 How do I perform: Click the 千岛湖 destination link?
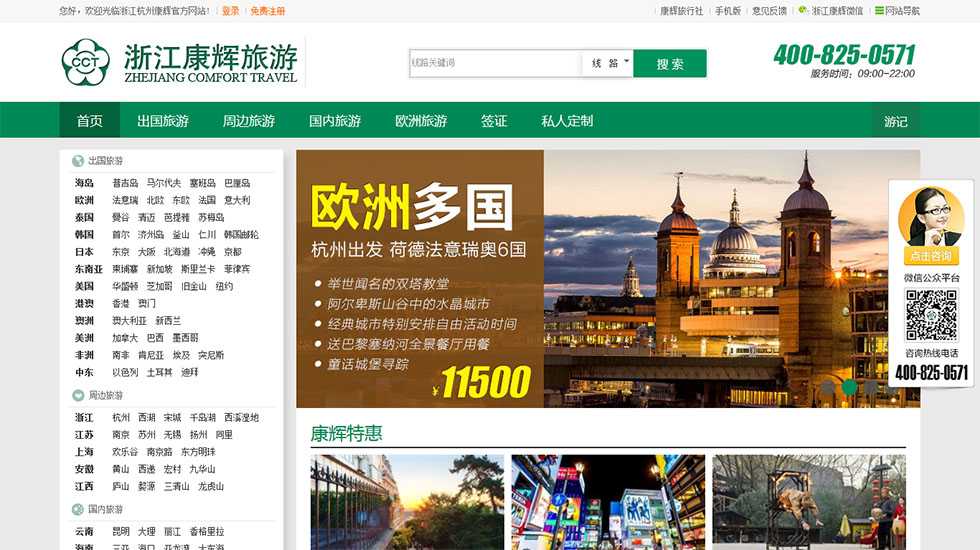tap(202, 418)
